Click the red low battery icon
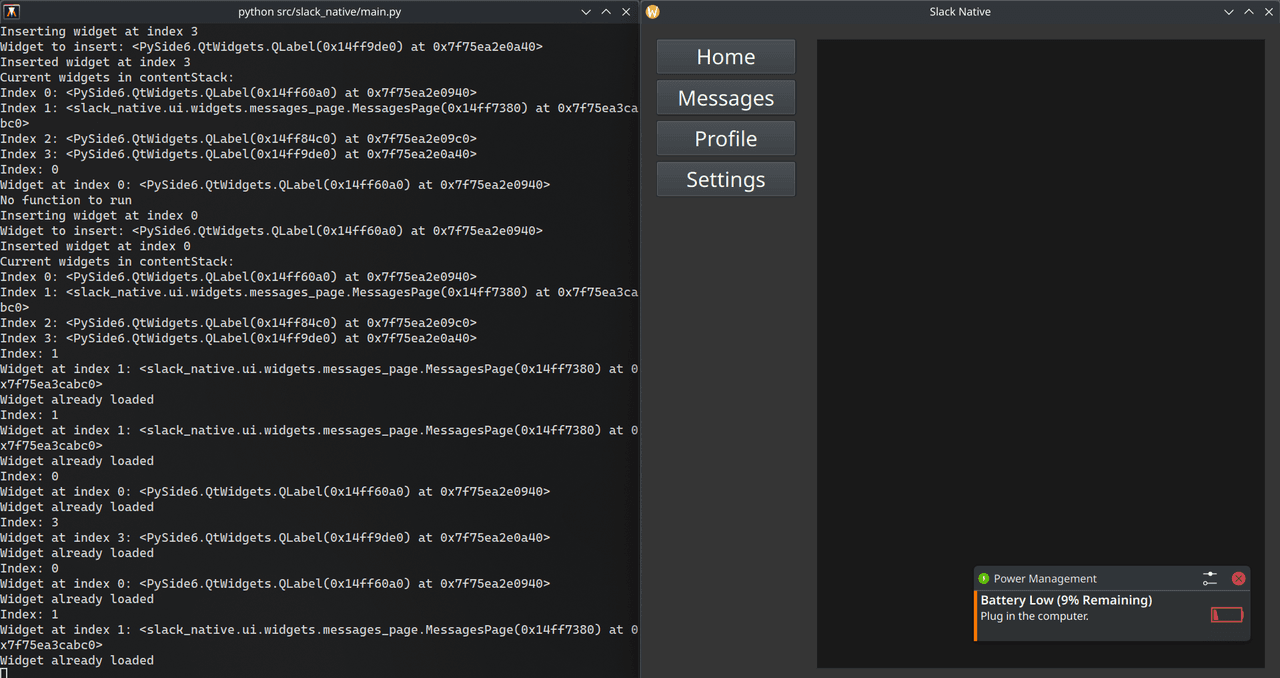The image size is (1280, 678). click(1226, 615)
